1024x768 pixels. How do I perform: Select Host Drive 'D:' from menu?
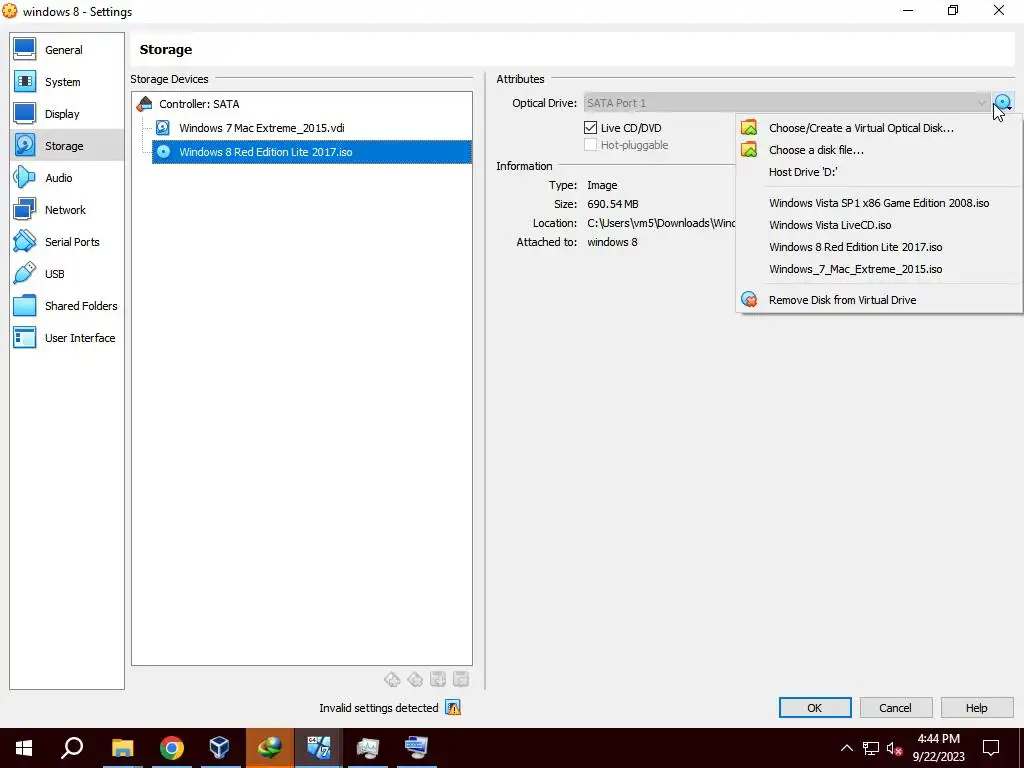click(x=878, y=172)
